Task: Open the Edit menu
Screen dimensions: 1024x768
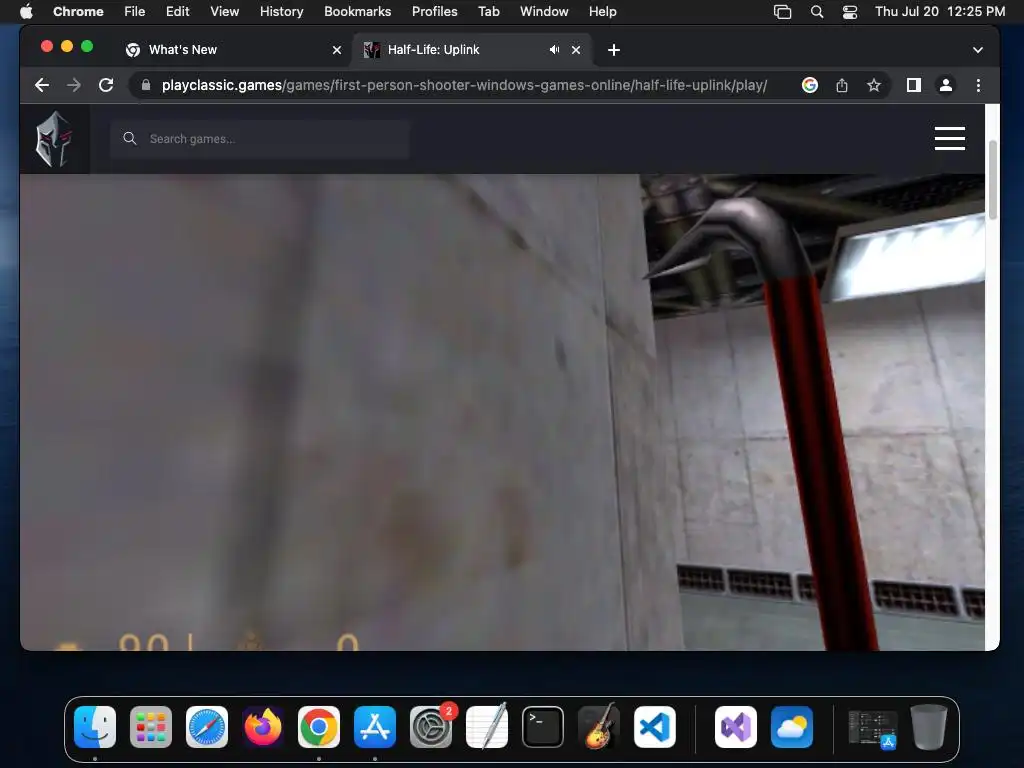Action: pos(177,11)
